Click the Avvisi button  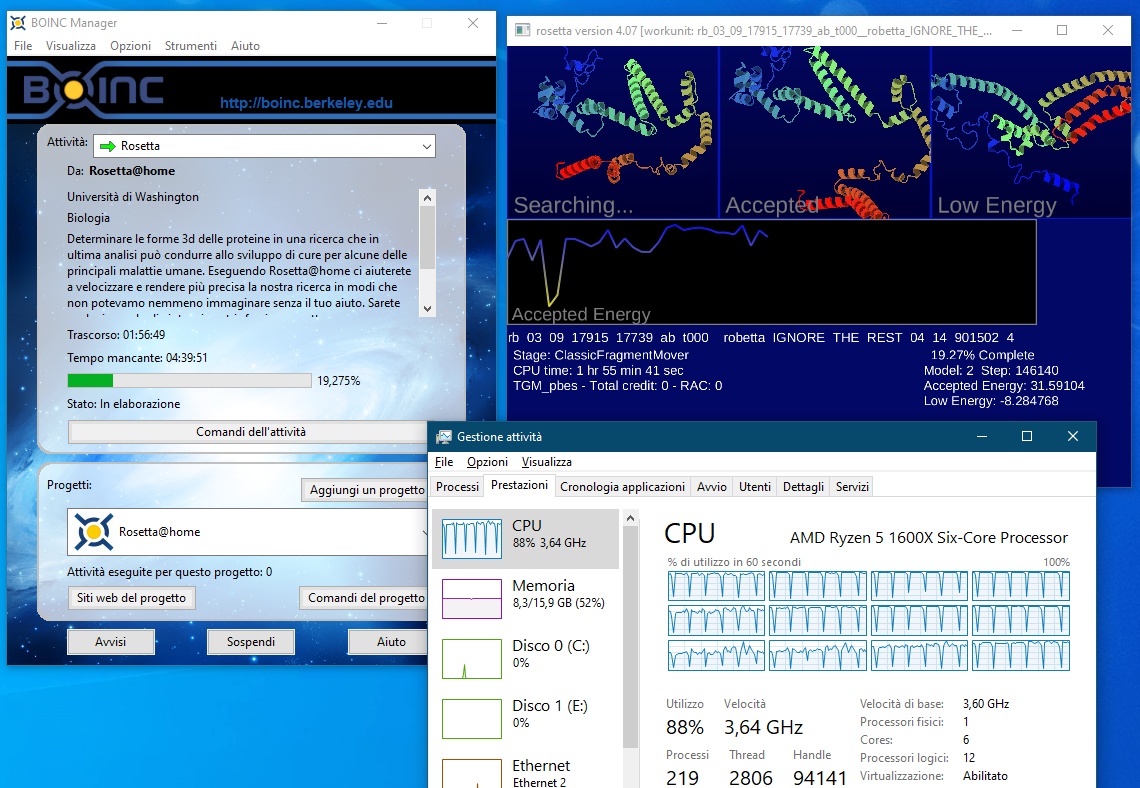coord(111,642)
